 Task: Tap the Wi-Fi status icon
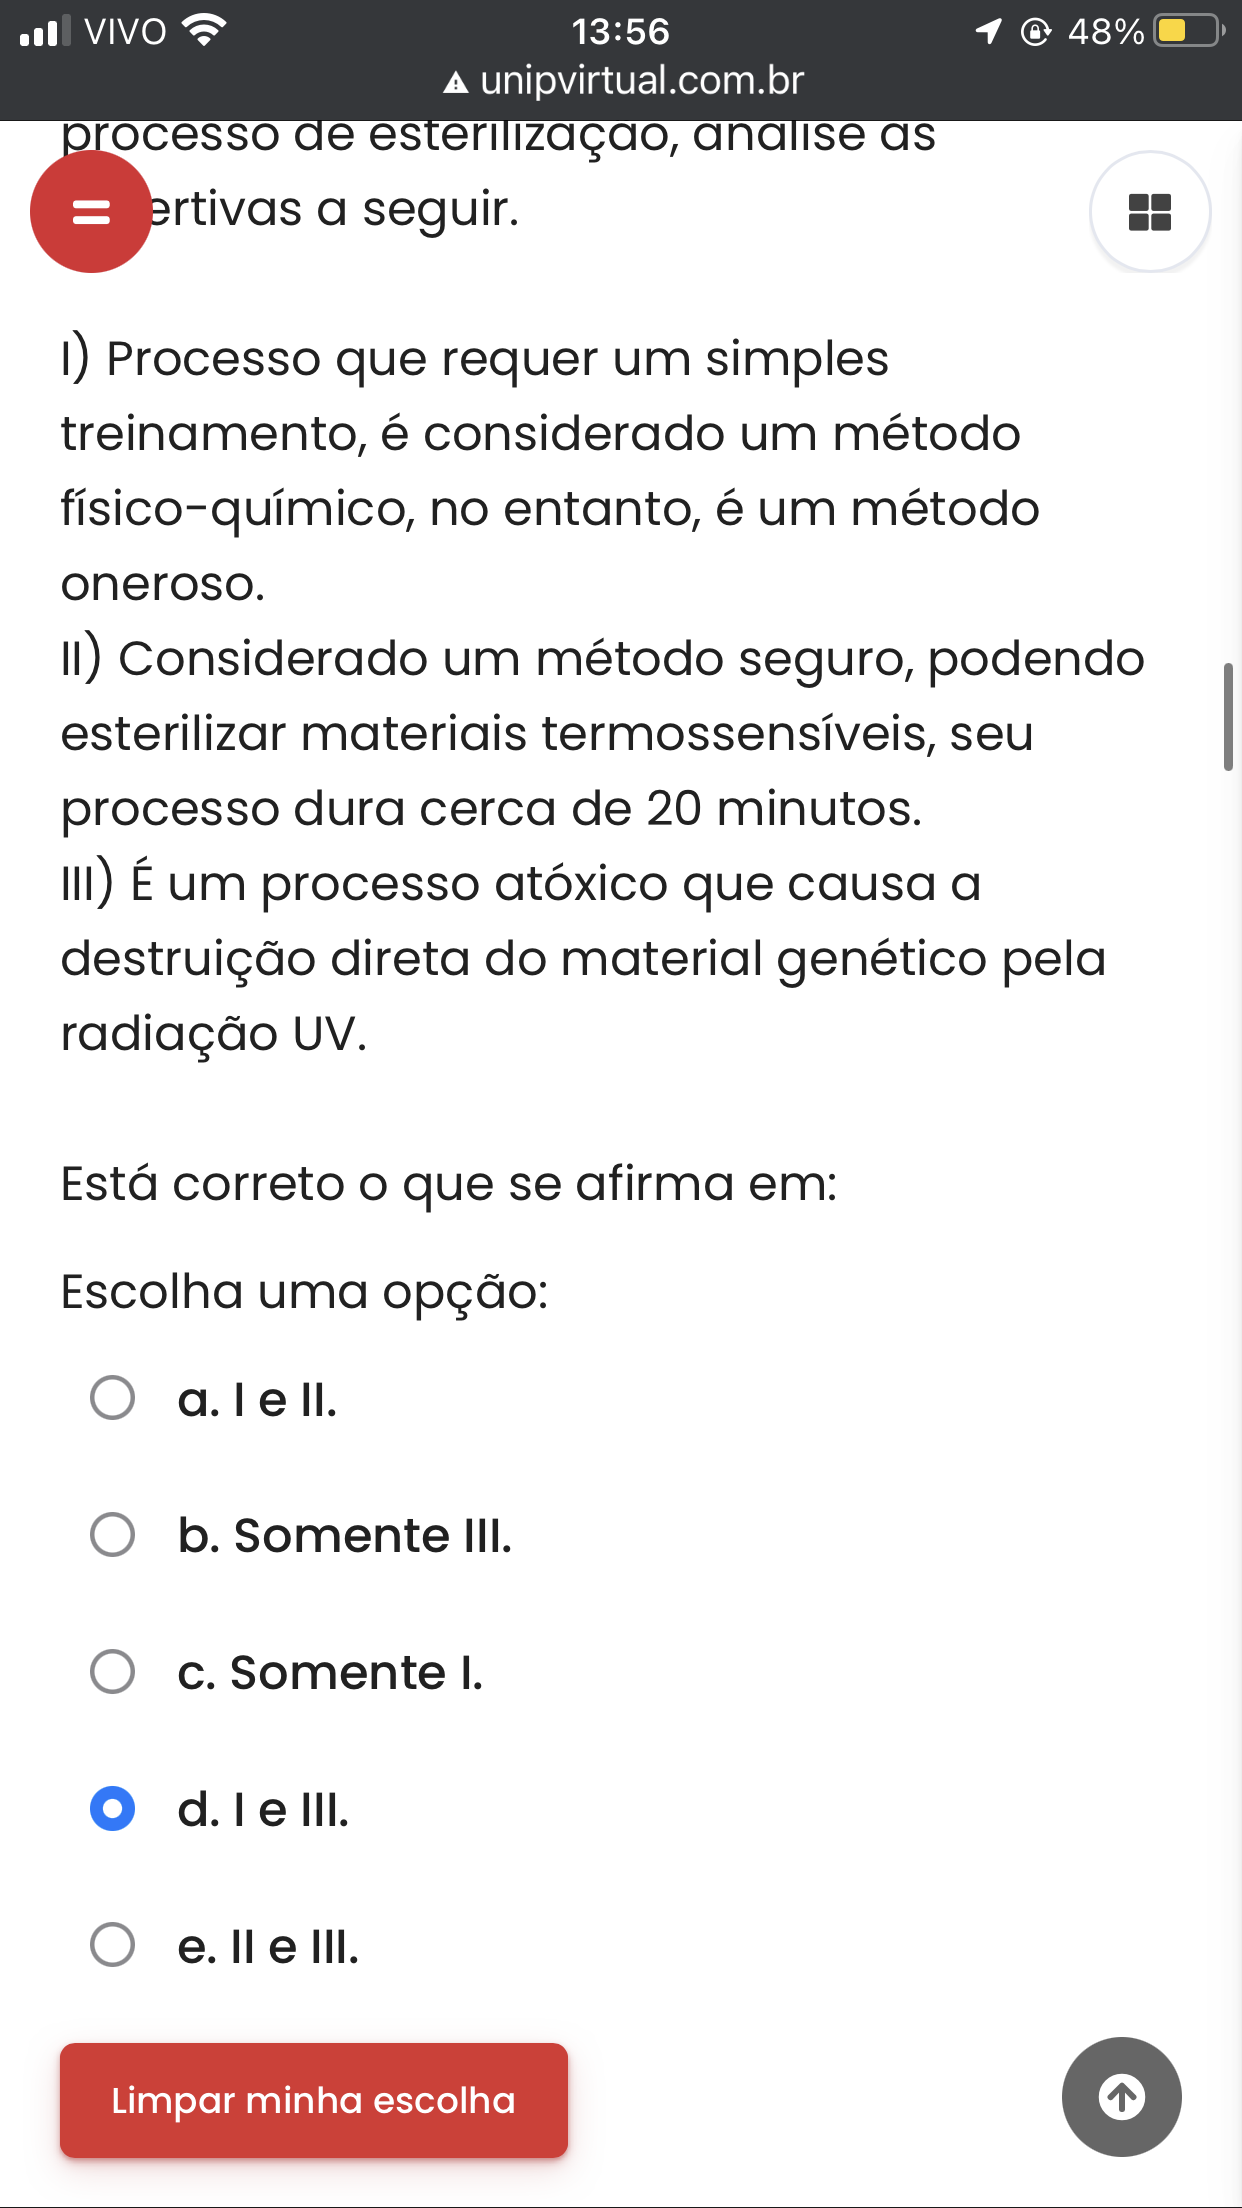(204, 31)
